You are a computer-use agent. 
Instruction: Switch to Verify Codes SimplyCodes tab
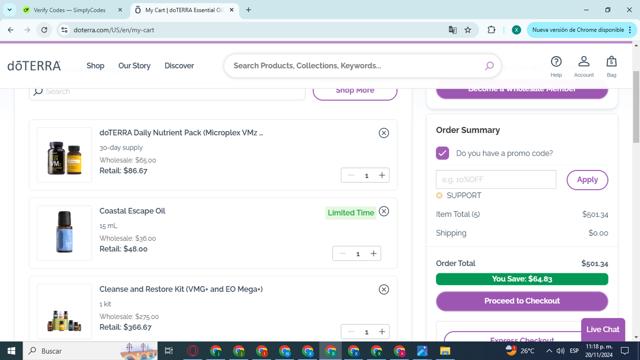69,10
